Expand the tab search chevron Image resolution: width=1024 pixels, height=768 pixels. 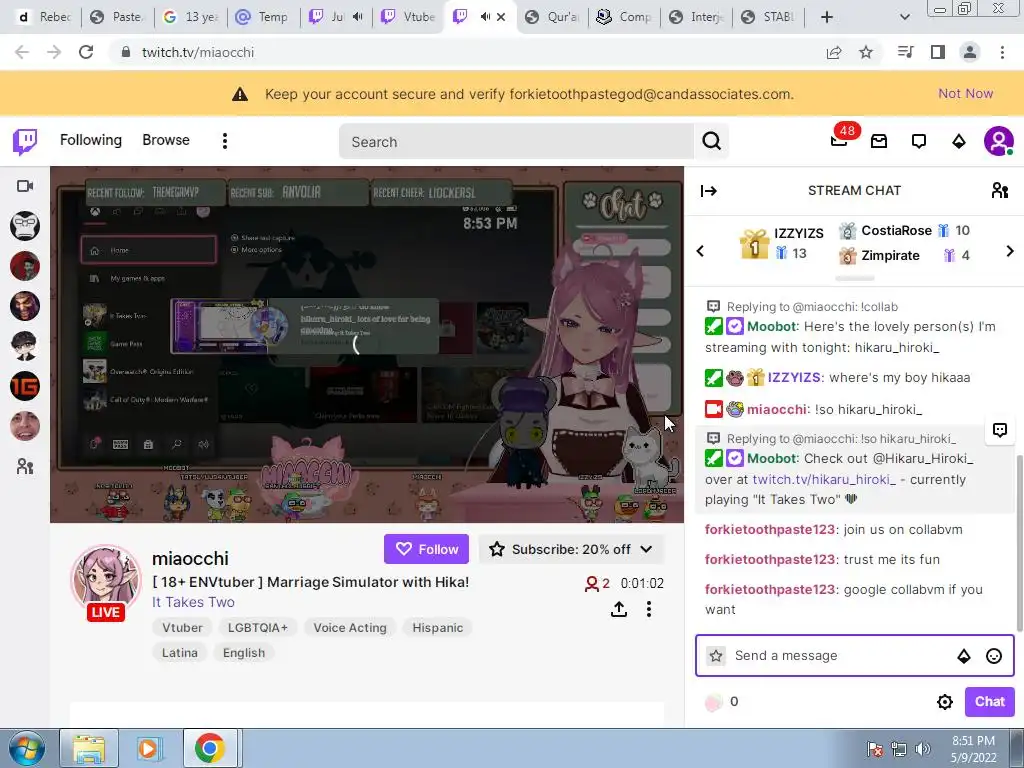pos(904,17)
